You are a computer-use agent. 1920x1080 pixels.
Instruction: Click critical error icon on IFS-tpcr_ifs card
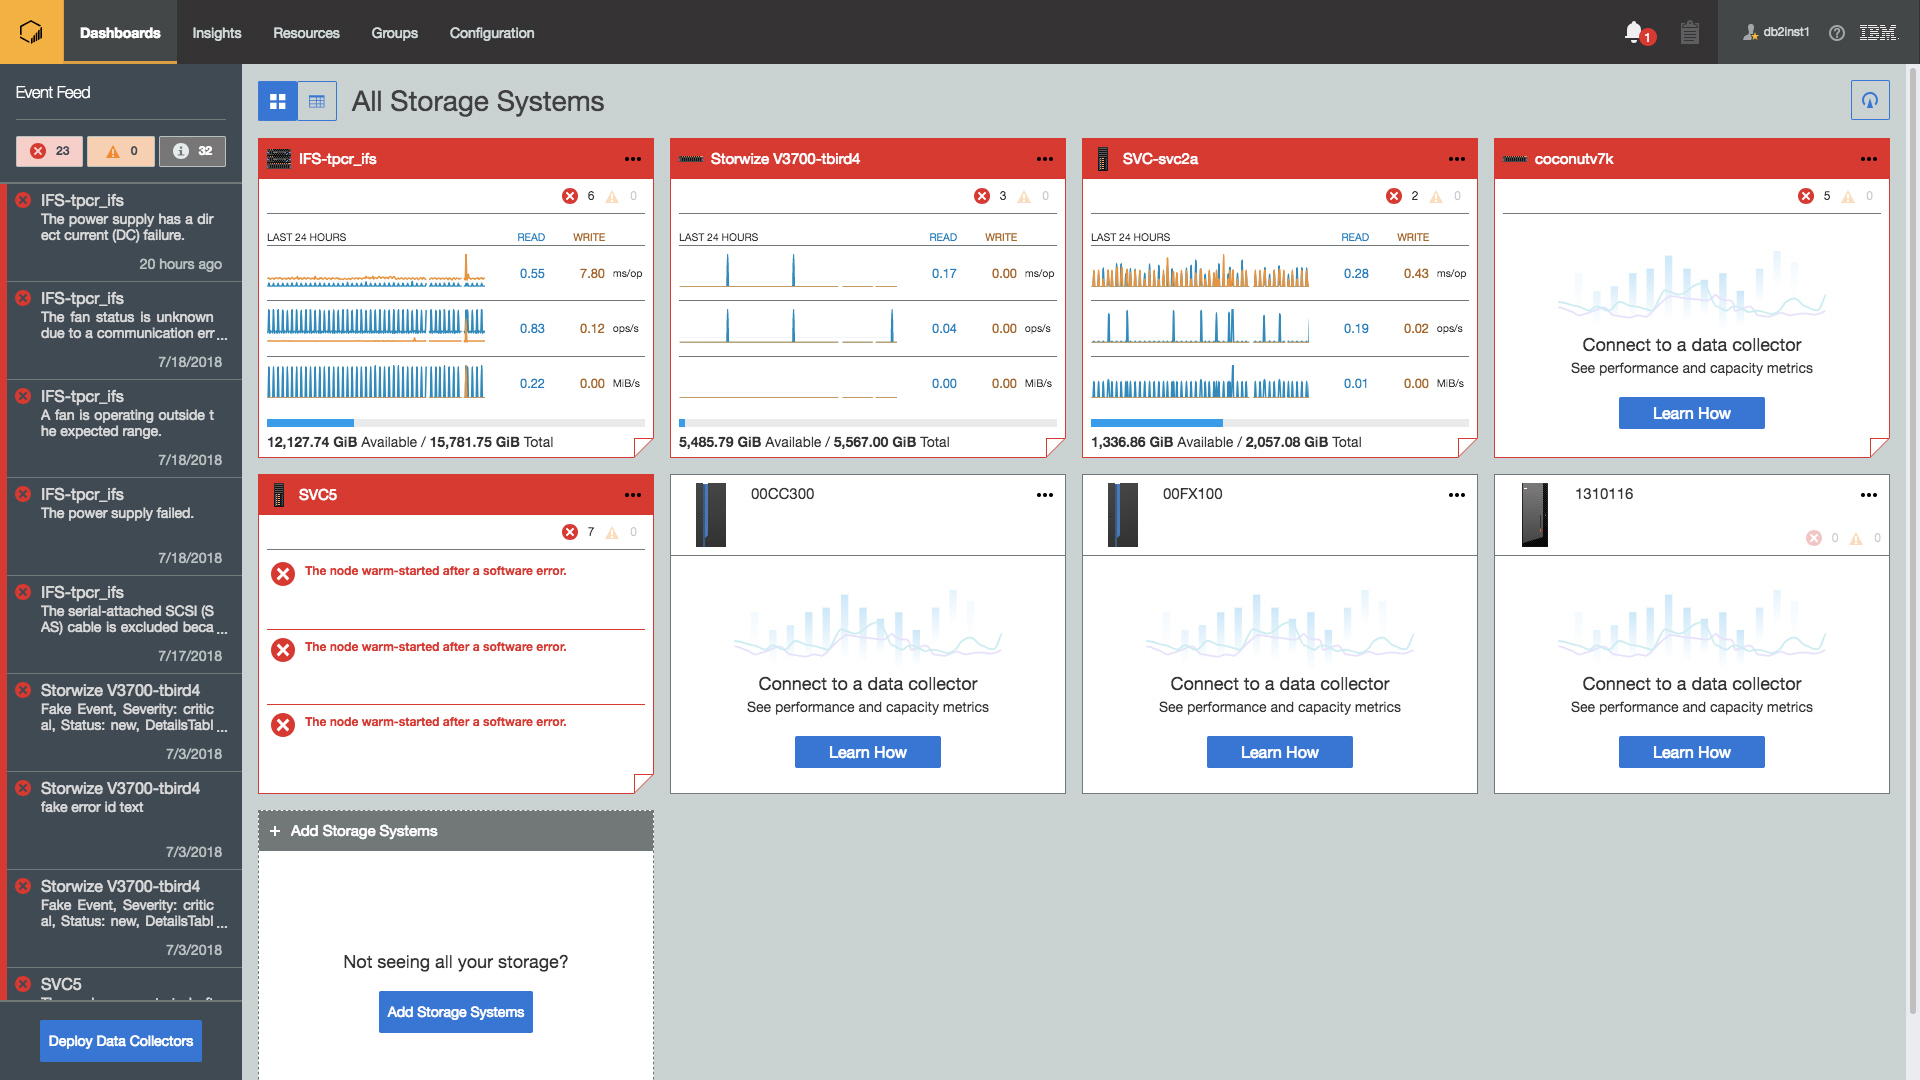point(570,196)
